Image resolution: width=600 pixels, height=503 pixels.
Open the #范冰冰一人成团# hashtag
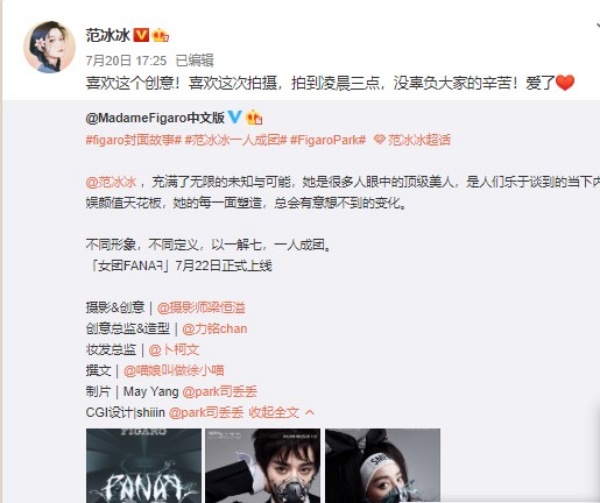pos(236,140)
